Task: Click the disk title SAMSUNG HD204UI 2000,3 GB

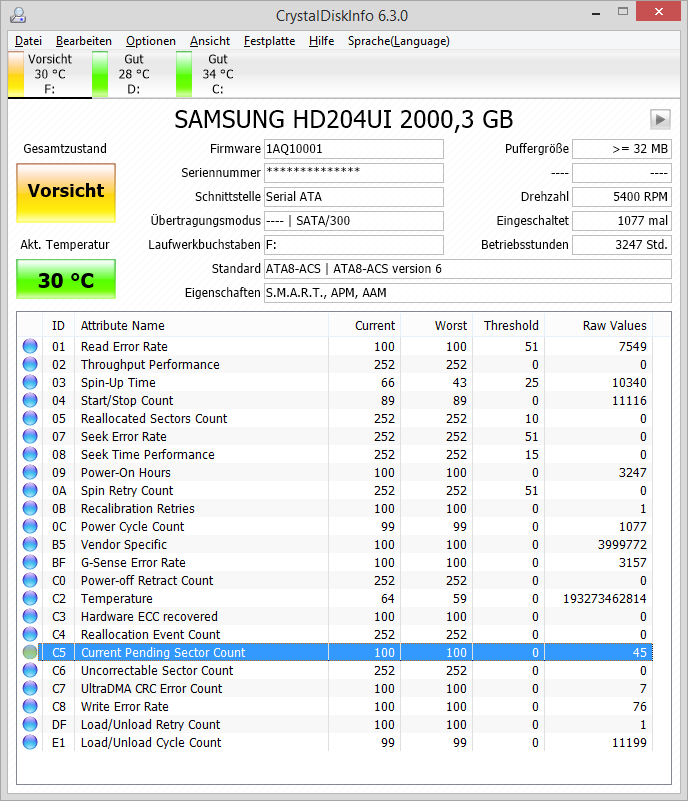Action: pyautogui.click(x=344, y=120)
